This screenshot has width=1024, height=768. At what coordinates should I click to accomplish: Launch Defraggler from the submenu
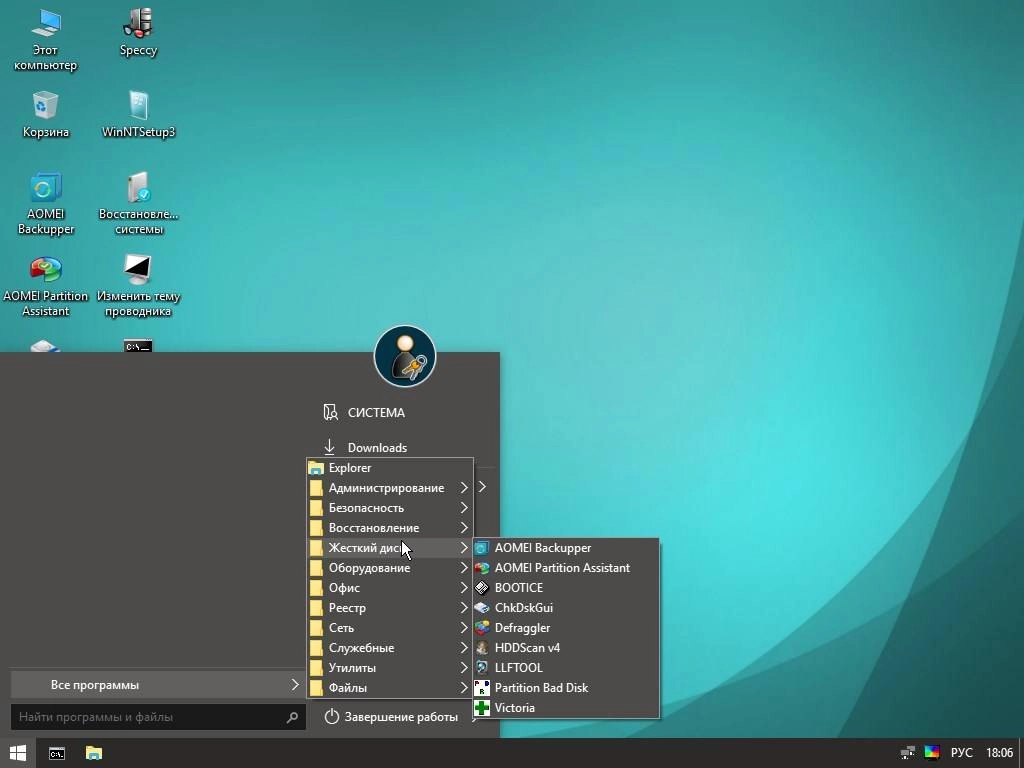(566, 628)
